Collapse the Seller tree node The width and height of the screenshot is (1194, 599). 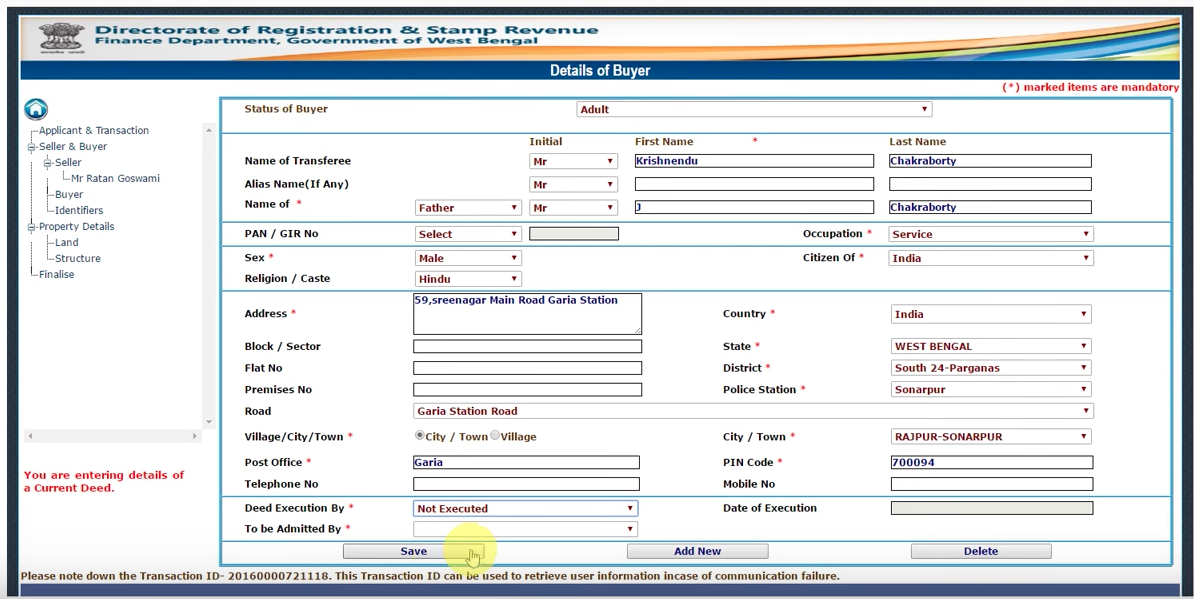pos(48,163)
